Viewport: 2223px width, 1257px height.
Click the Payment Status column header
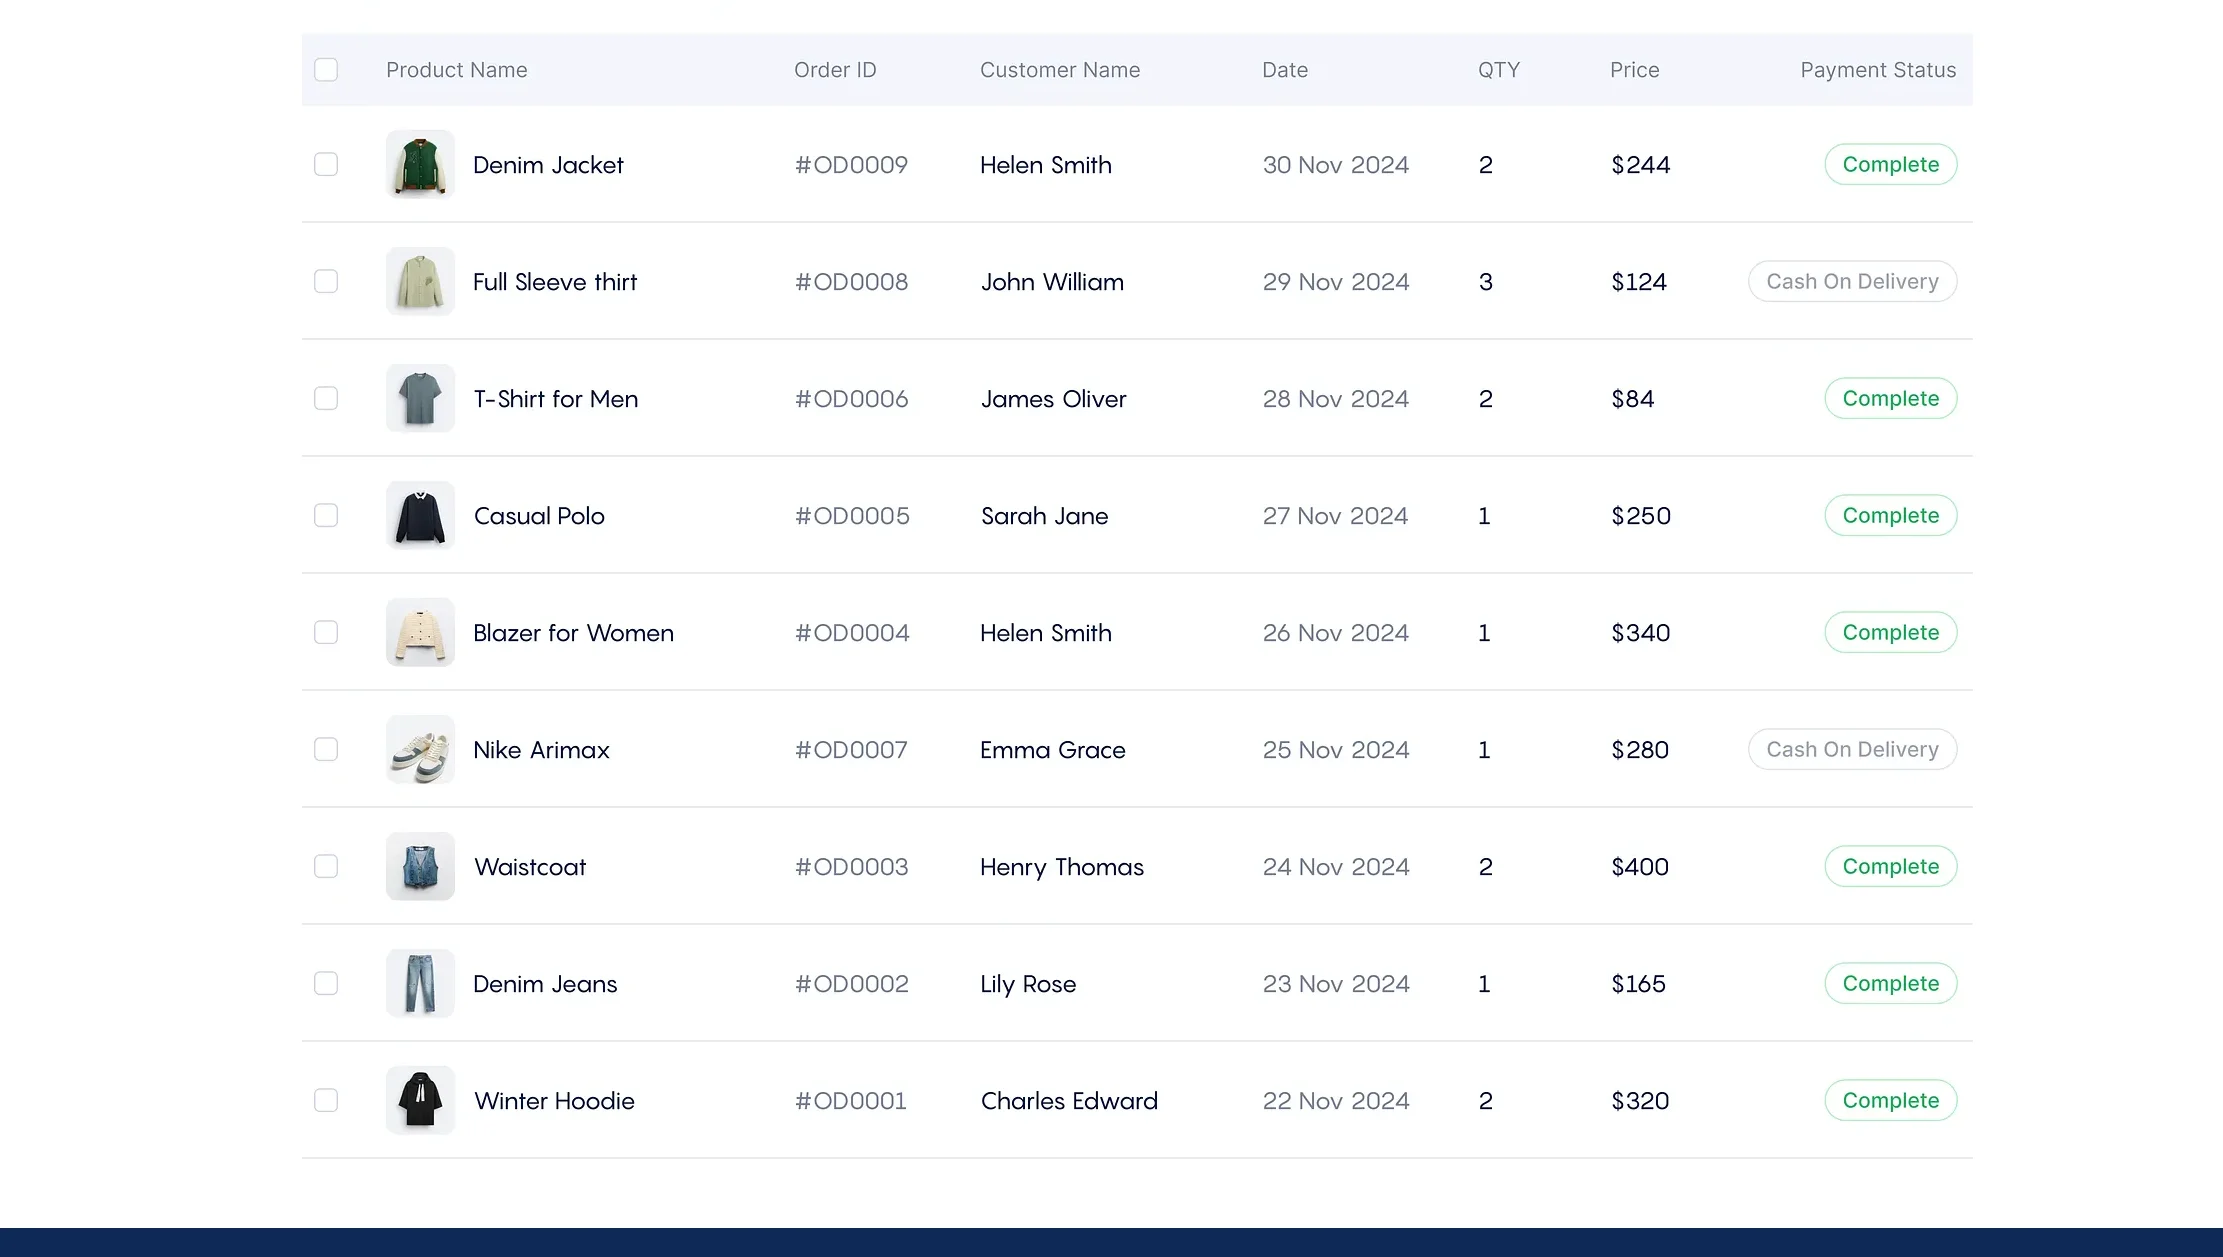coord(1877,70)
